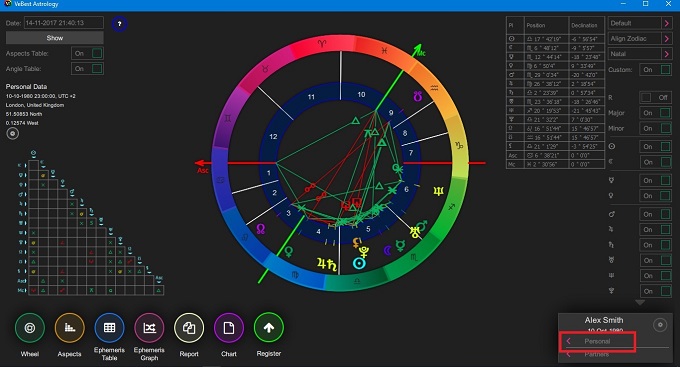Open the Report icon
The image size is (680, 367).
click(x=189, y=328)
